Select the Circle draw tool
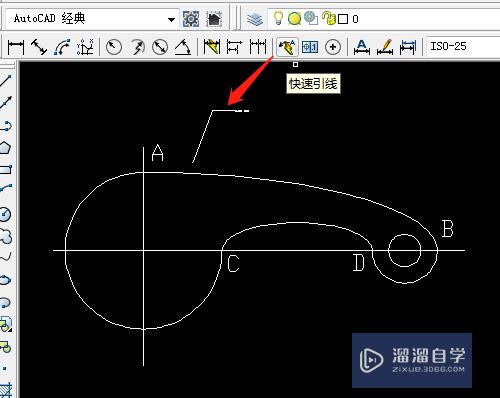The image size is (500, 398). click(5, 214)
